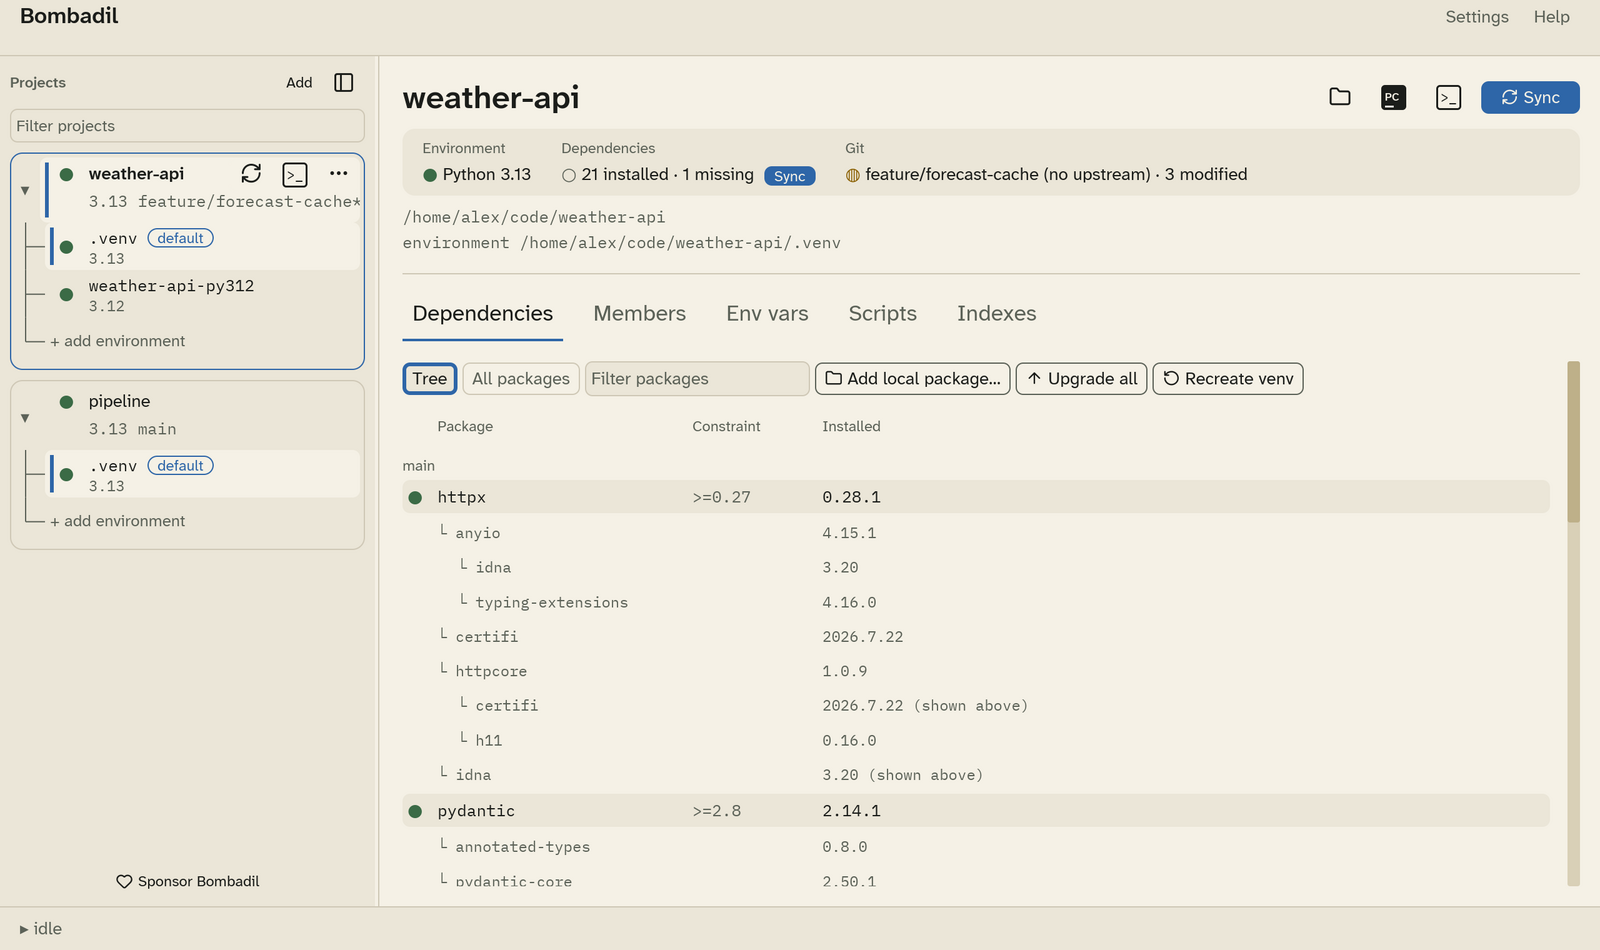Open the Indexes tab
Screen dimensions: 1600x950
point(997,314)
